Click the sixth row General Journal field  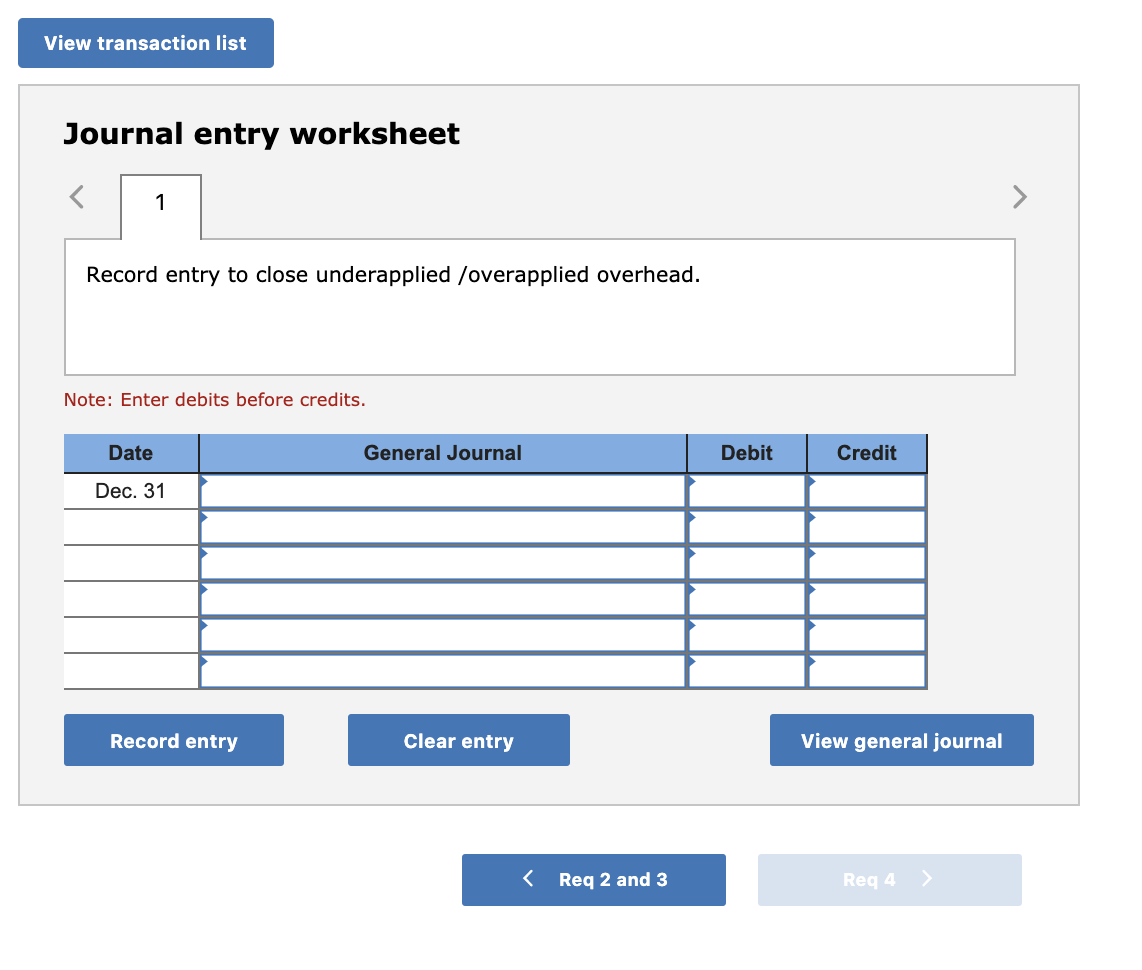coord(443,671)
